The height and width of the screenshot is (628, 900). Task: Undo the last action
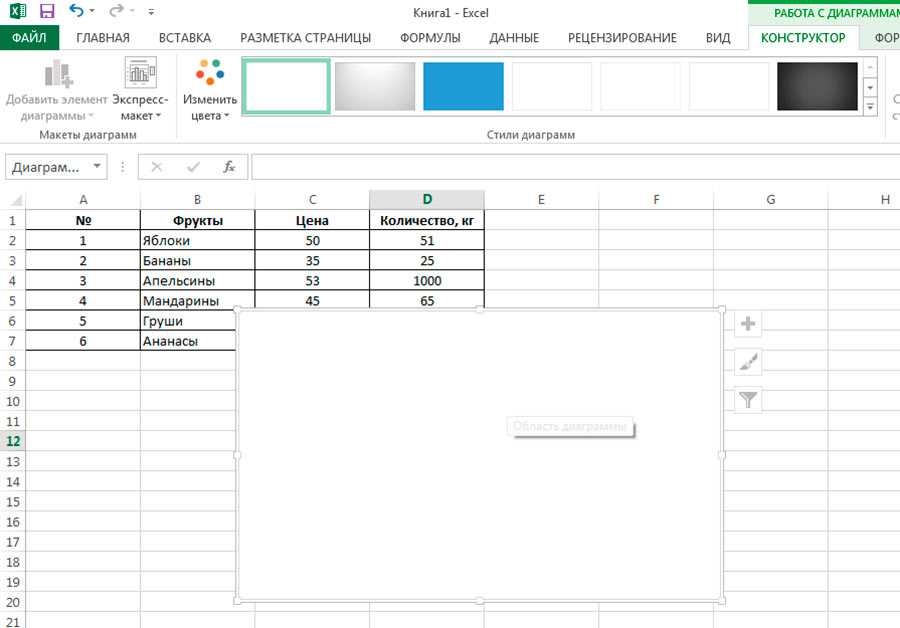point(76,10)
